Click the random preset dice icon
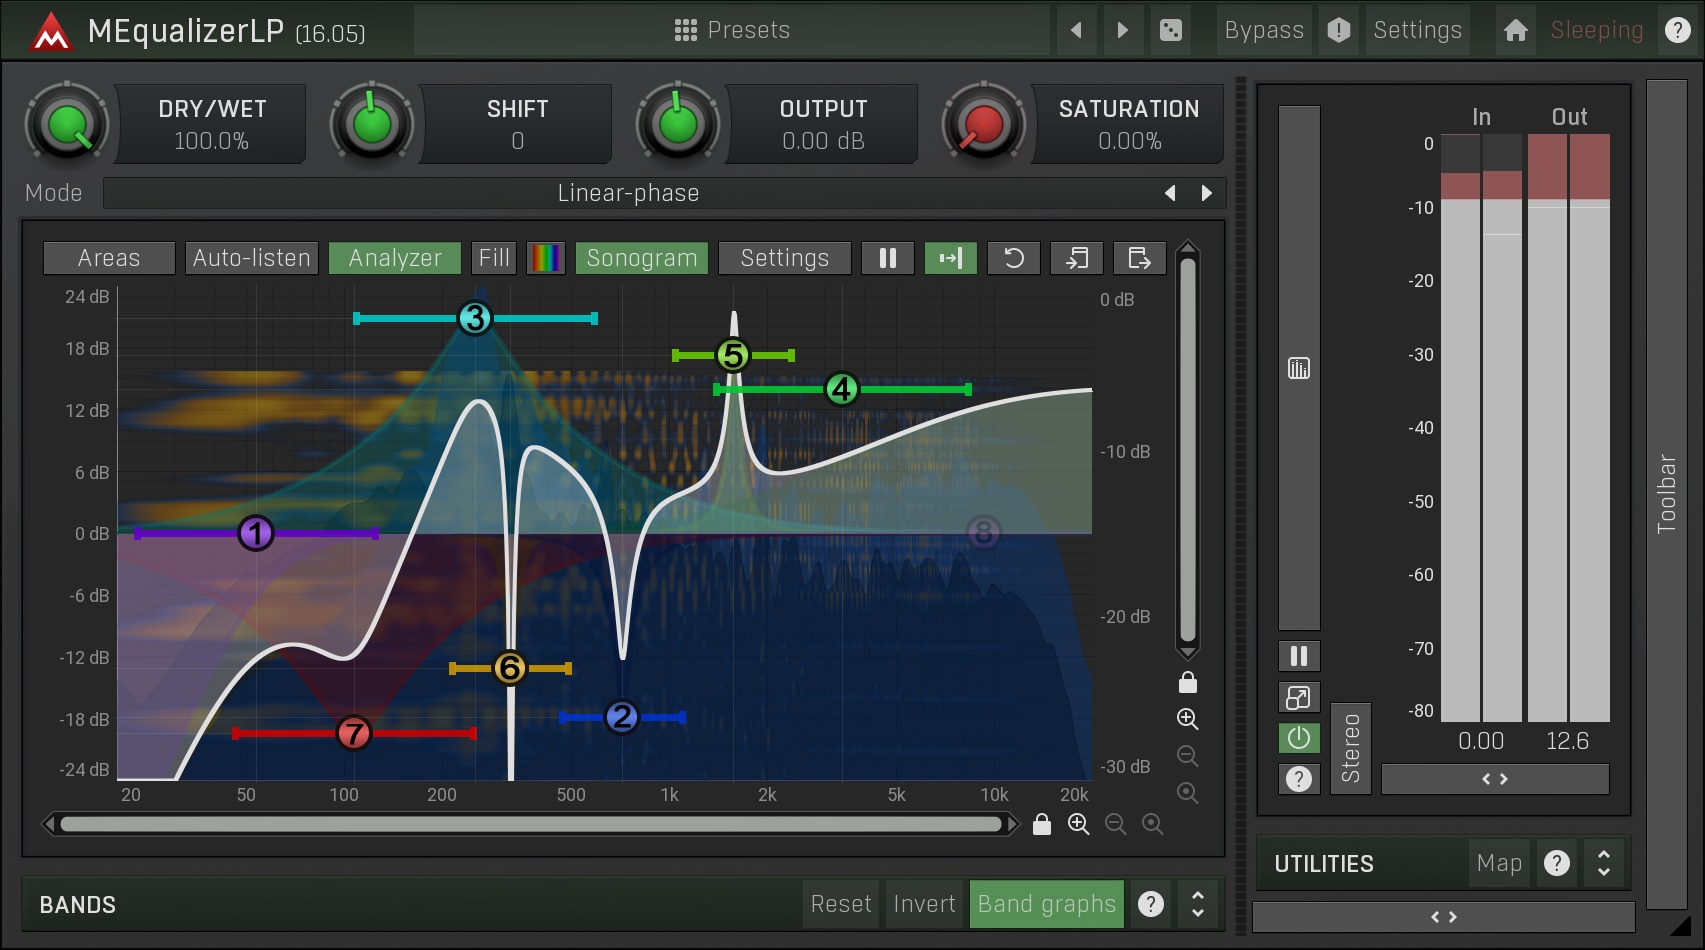1705x950 pixels. (x=1170, y=30)
